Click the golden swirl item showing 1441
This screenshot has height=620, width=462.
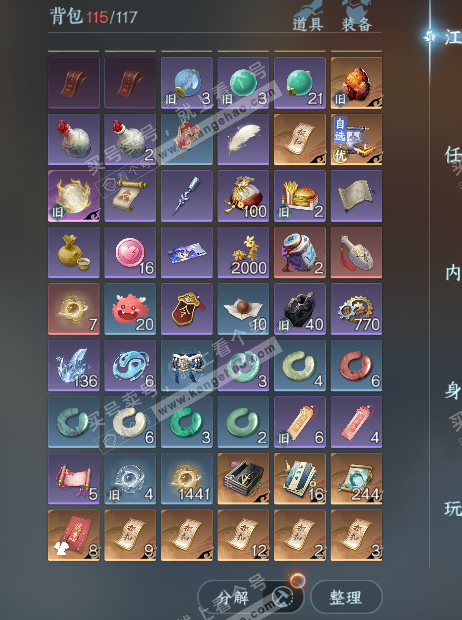click(187, 479)
